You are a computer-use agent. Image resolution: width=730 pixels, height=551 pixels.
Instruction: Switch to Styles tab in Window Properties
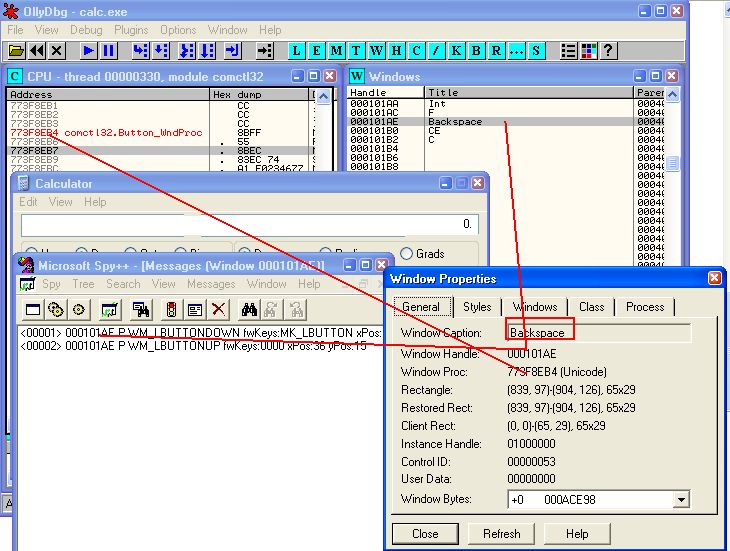477,307
